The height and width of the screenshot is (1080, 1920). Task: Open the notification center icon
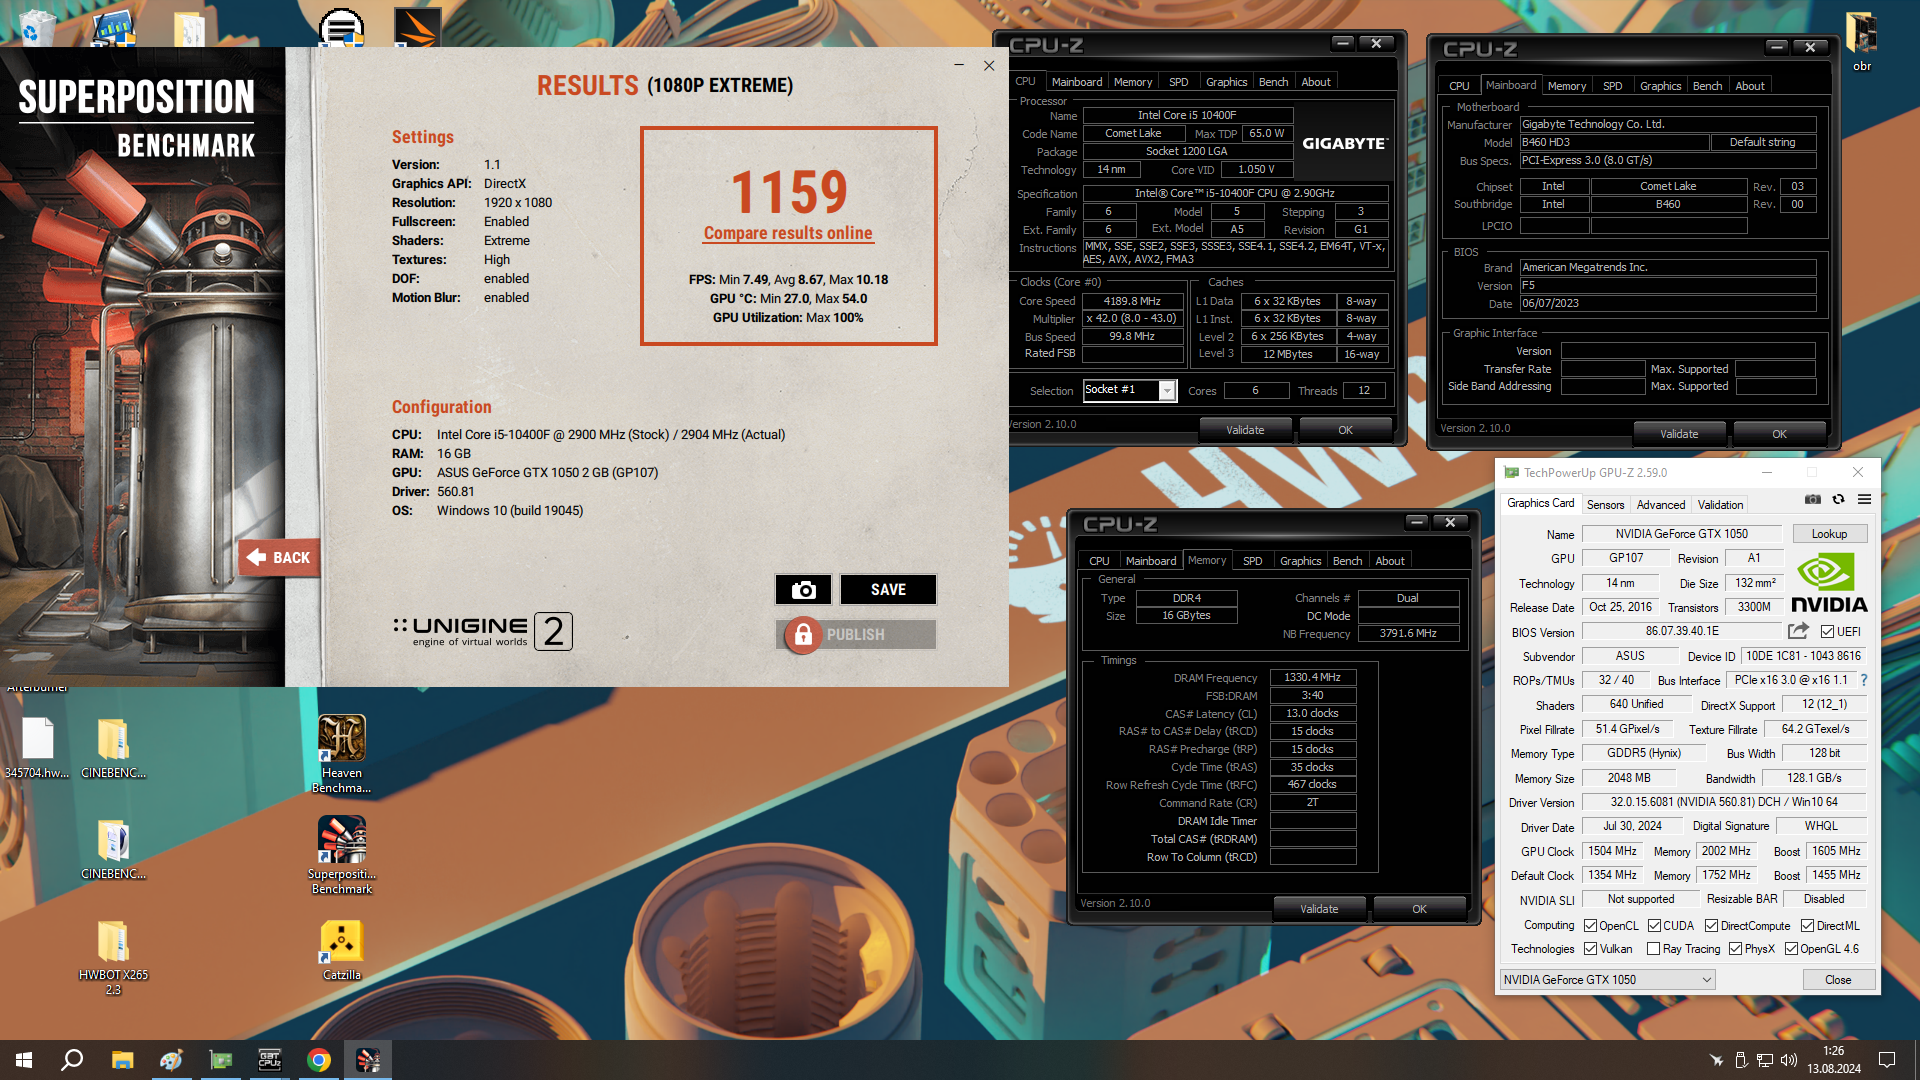pyautogui.click(x=1887, y=1060)
